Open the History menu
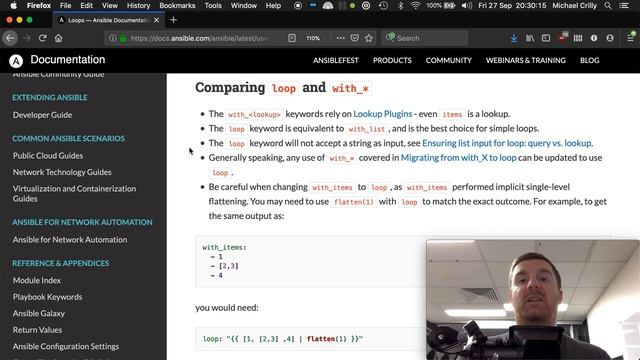The width and height of the screenshot is (640, 360). tap(138, 6)
